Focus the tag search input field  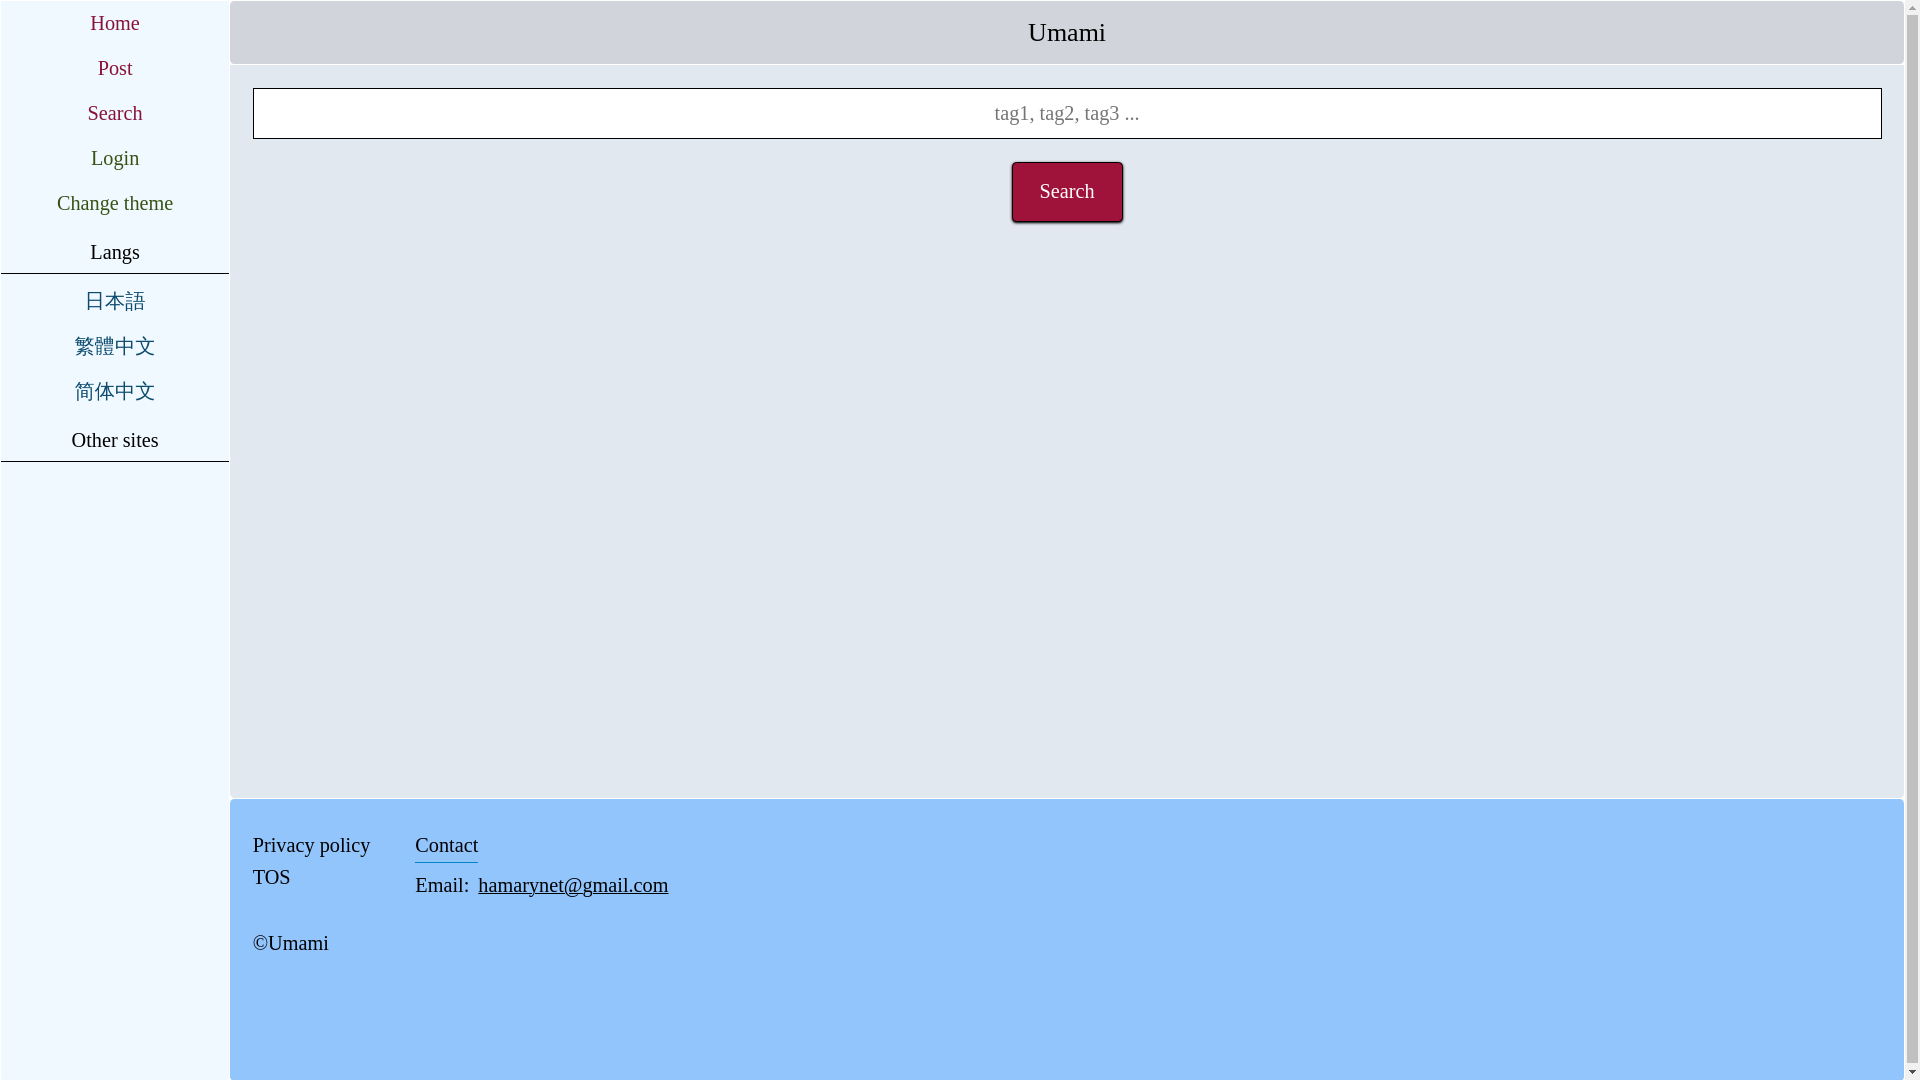(1066, 113)
